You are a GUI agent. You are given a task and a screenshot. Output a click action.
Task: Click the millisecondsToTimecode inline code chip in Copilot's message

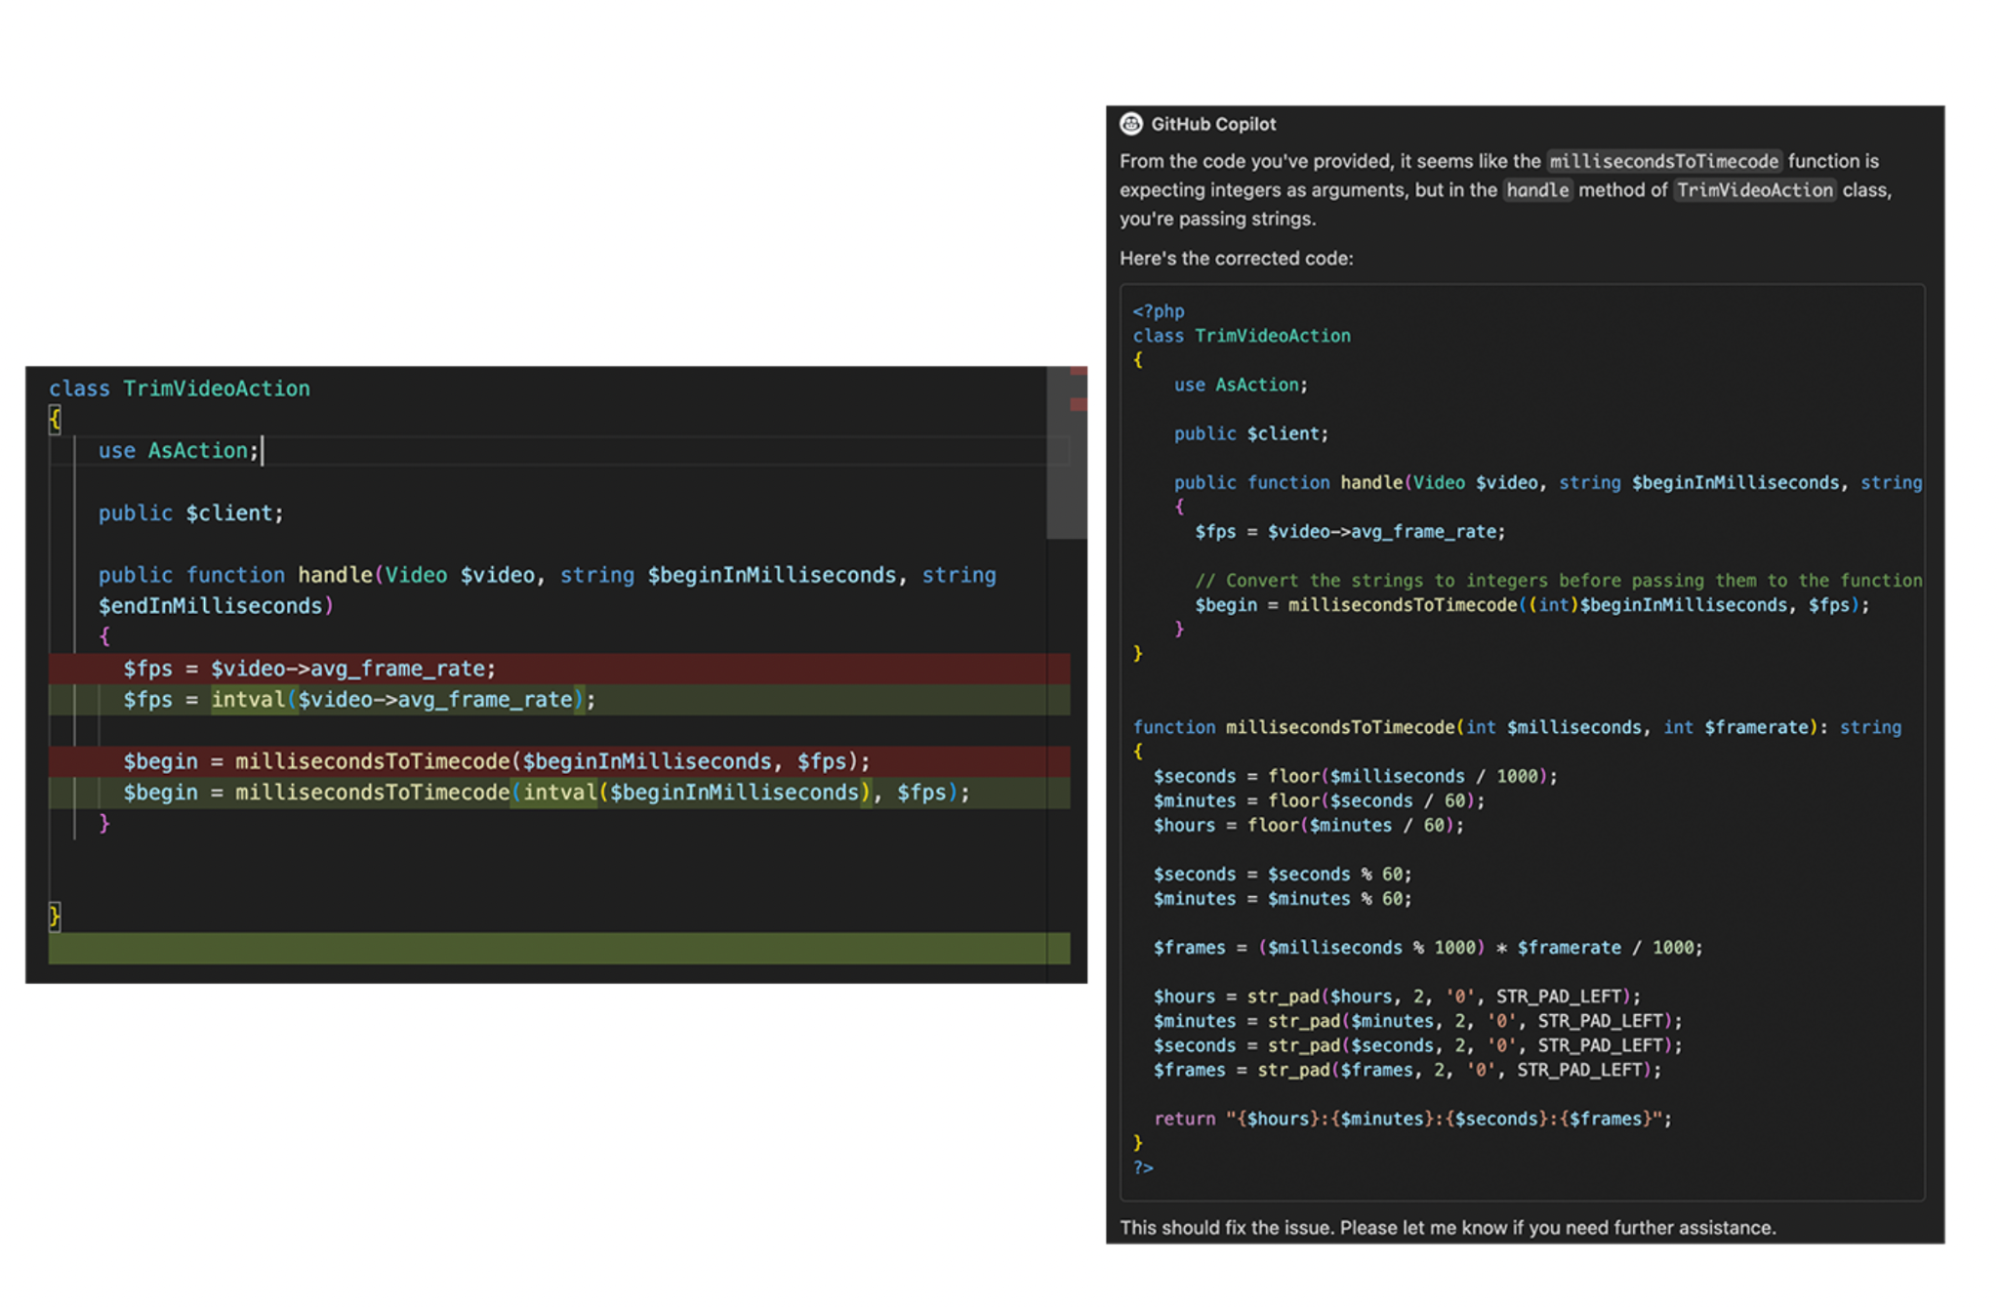point(1664,161)
